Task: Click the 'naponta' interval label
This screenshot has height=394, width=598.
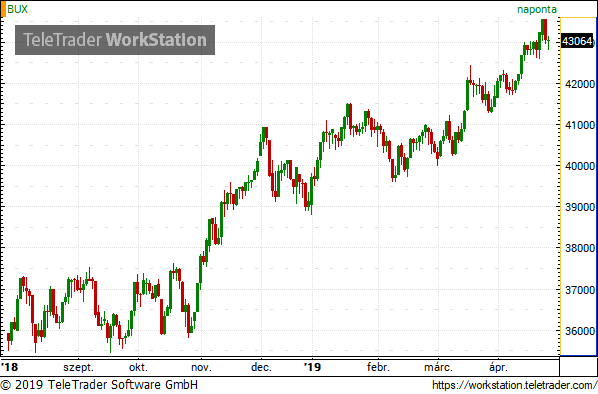Action: pyautogui.click(x=537, y=10)
